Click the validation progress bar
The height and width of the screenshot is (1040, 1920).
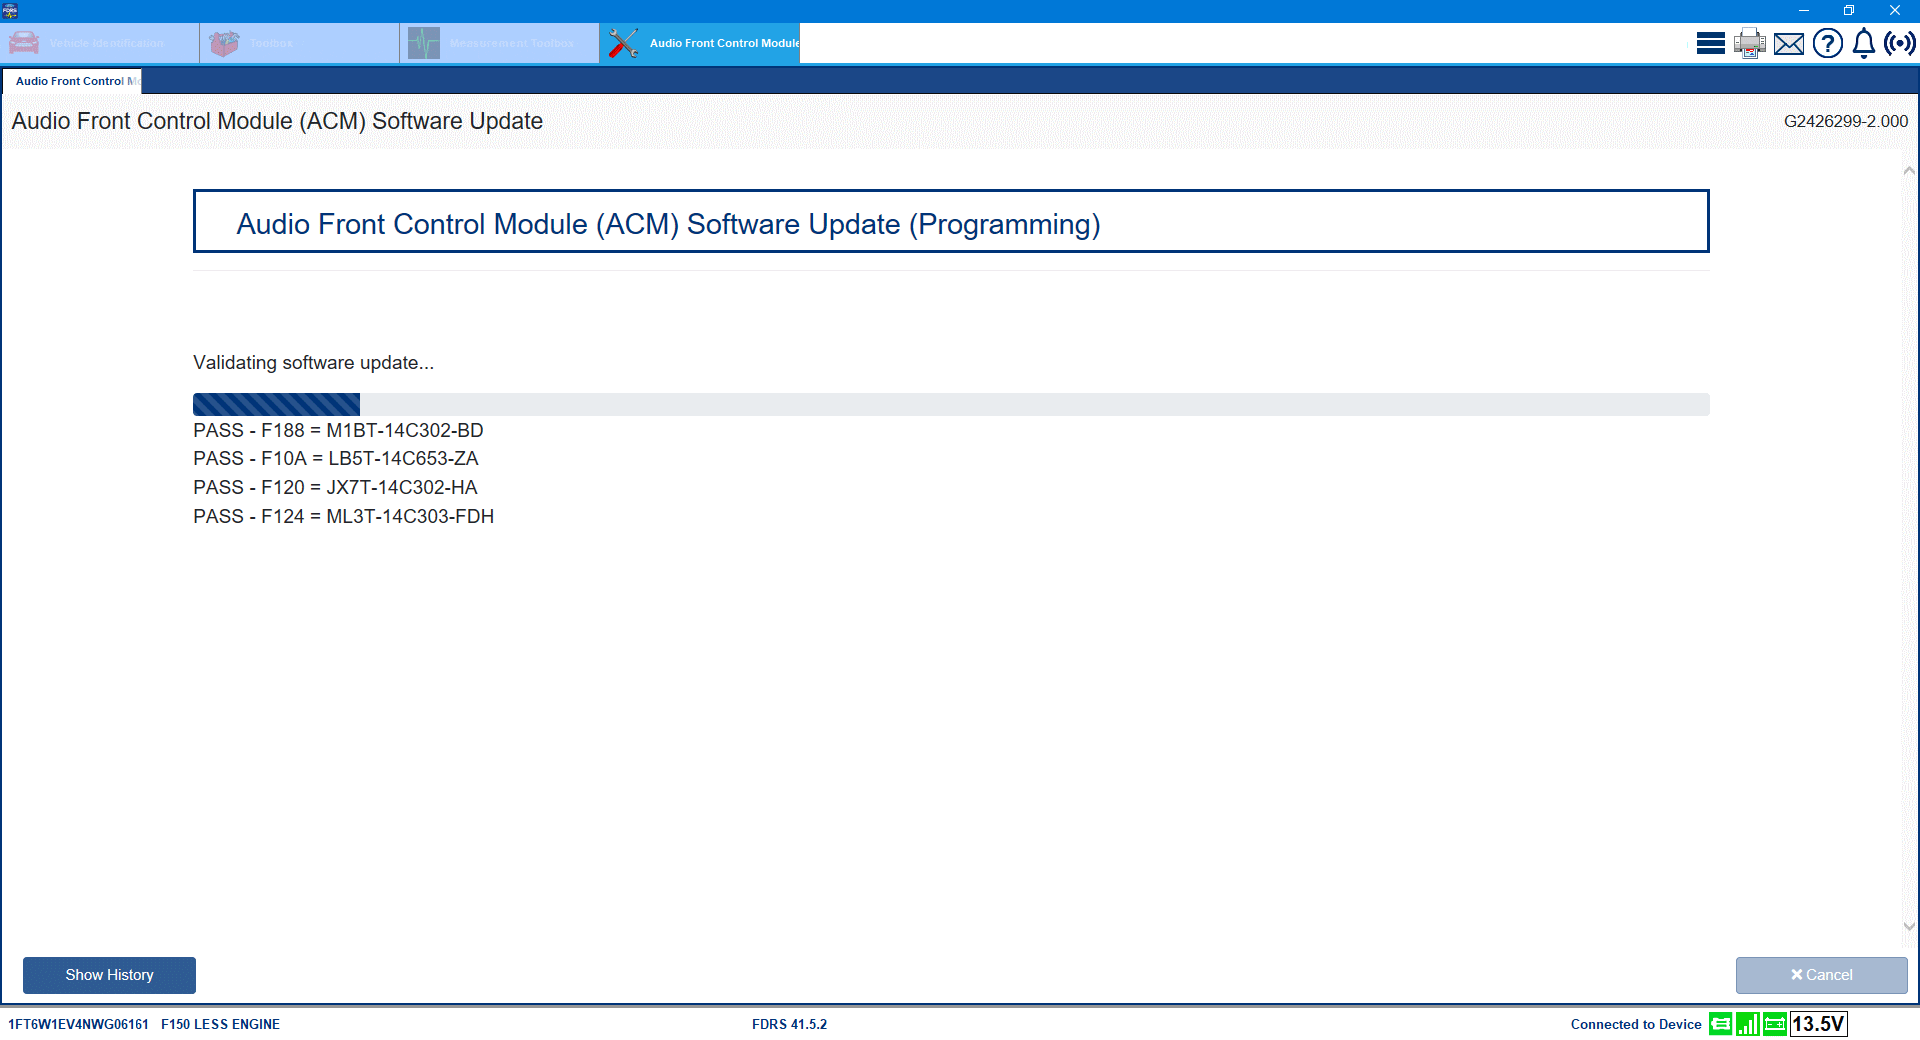coord(950,404)
